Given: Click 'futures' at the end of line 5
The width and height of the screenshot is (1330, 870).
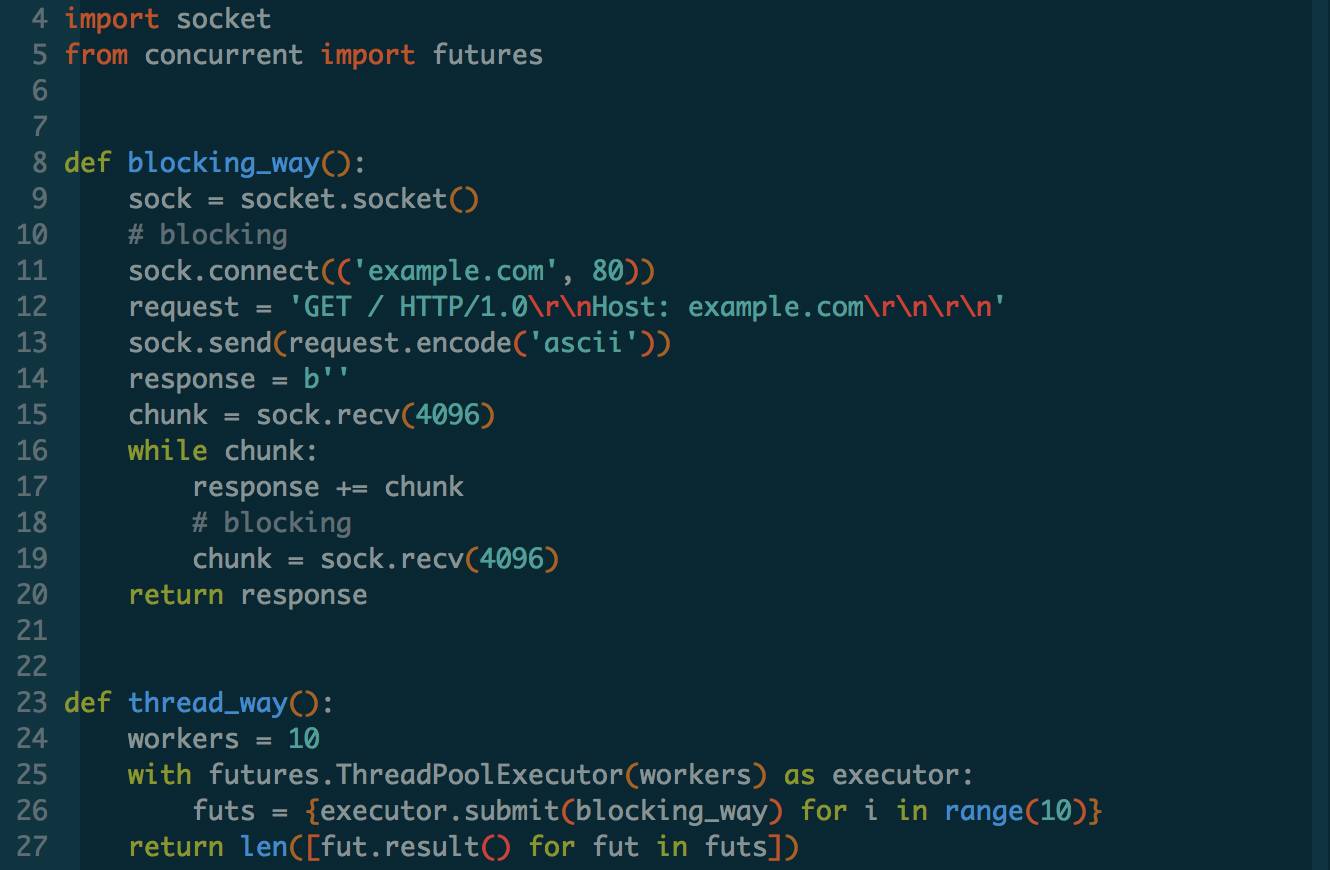Looking at the screenshot, I should point(487,55).
